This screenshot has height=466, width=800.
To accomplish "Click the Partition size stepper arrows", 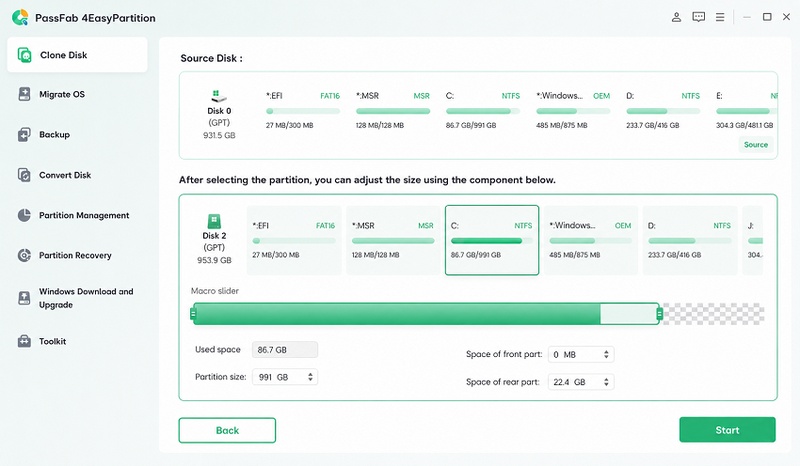I will tap(310, 377).
